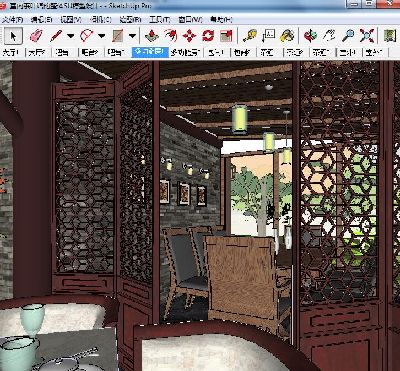The image size is (400, 371).
Task: Click the Zoom Extents icon
Action: [367, 36]
